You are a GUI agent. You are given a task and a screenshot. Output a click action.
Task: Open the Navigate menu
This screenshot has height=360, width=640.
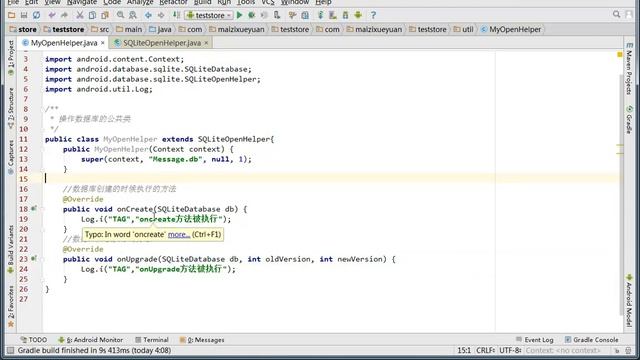tap(82, 2)
